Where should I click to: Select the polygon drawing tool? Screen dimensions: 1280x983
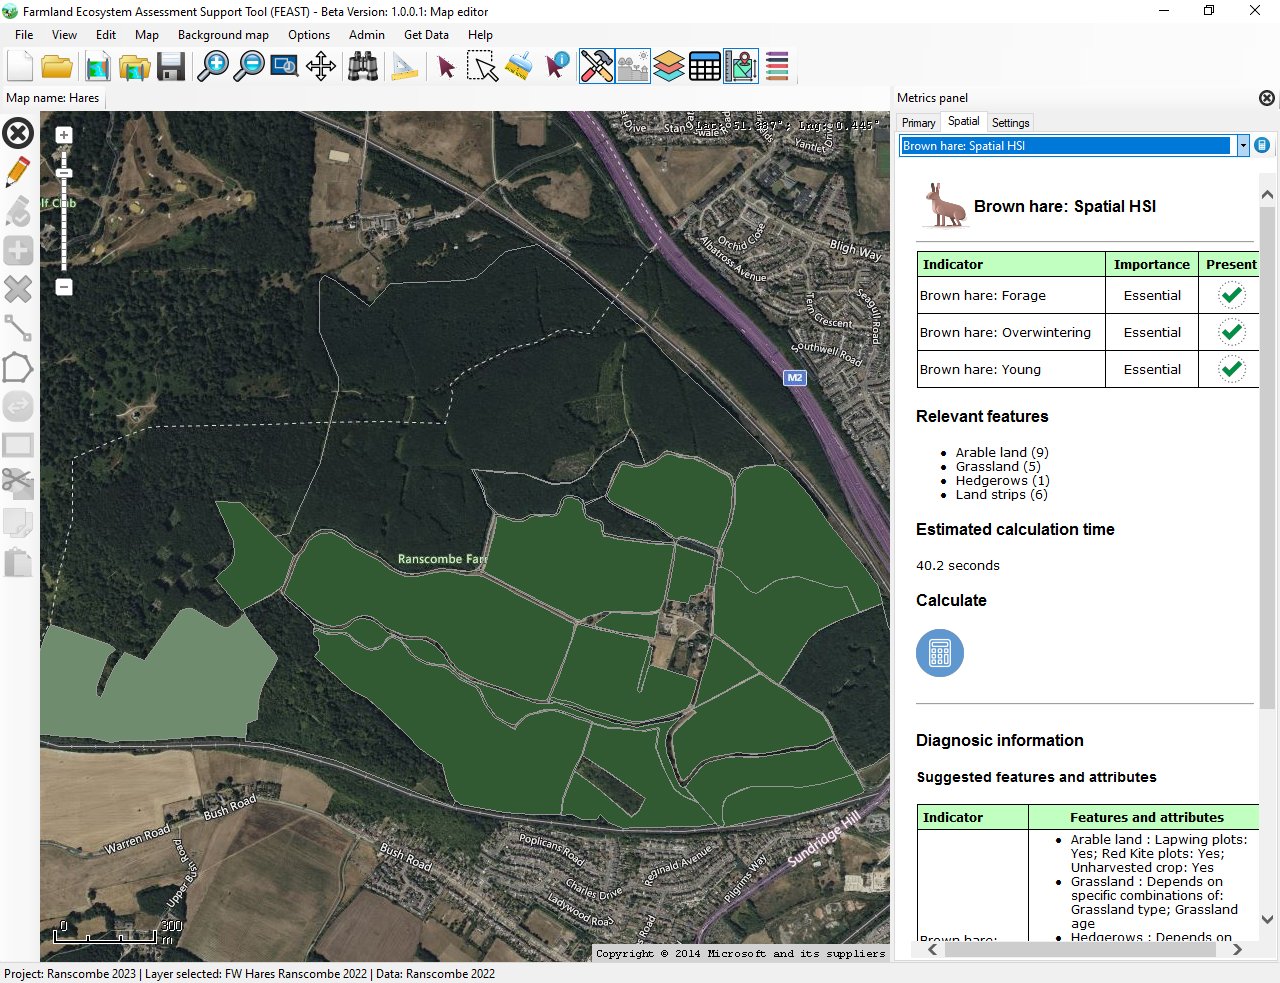pyautogui.click(x=18, y=367)
